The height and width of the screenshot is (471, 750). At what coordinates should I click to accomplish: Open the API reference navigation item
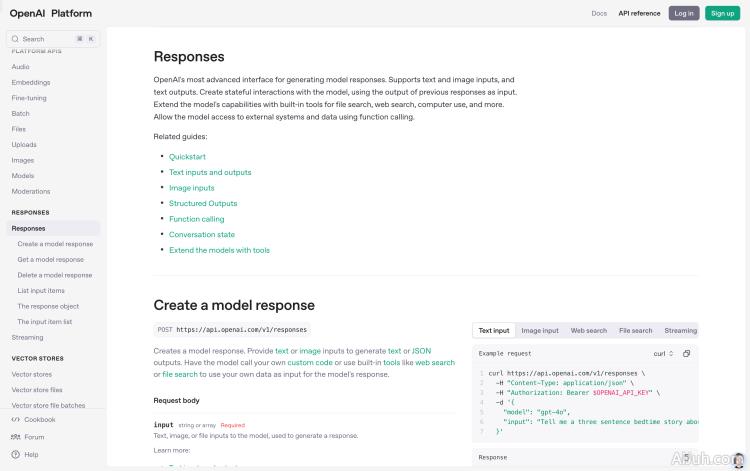click(639, 13)
